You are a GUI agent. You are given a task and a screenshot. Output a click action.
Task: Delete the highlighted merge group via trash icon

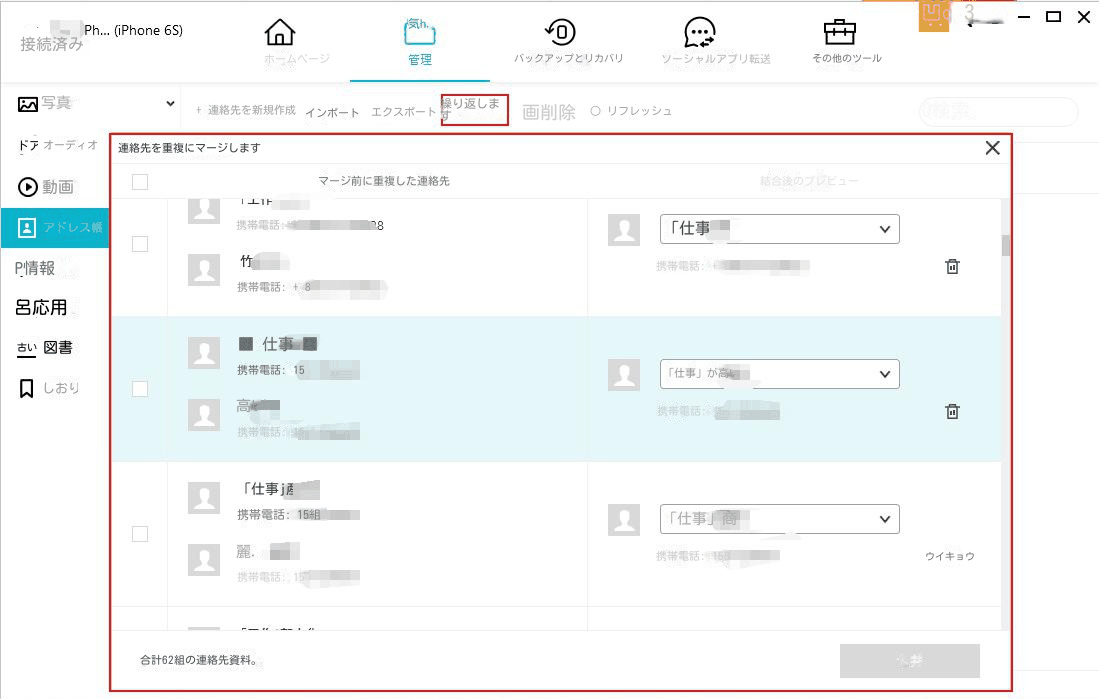(x=952, y=412)
